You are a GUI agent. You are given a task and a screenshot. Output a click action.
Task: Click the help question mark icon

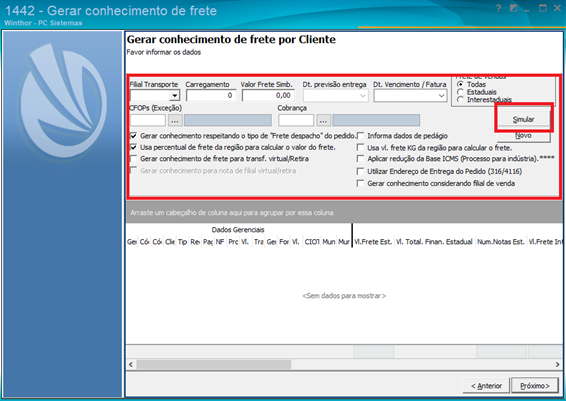[498, 8]
